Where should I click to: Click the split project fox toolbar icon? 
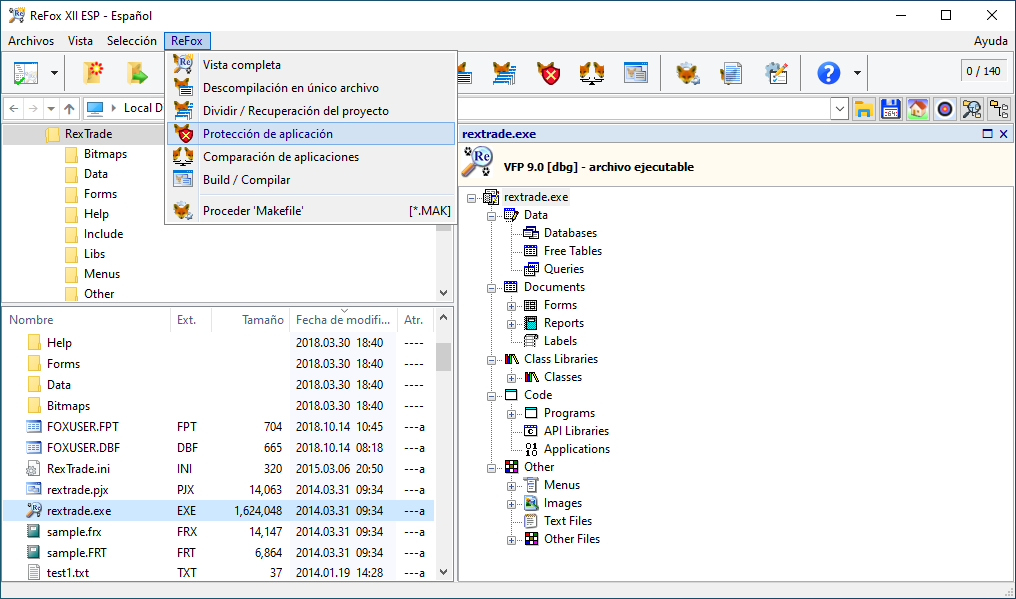(x=504, y=73)
